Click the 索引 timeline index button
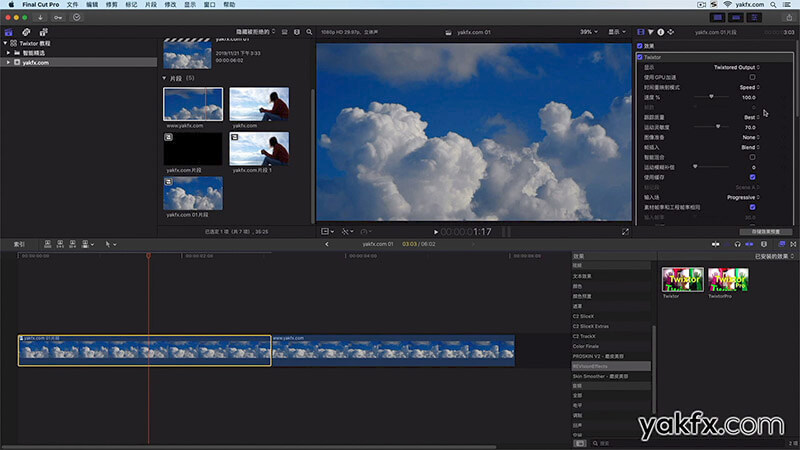 [19, 244]
